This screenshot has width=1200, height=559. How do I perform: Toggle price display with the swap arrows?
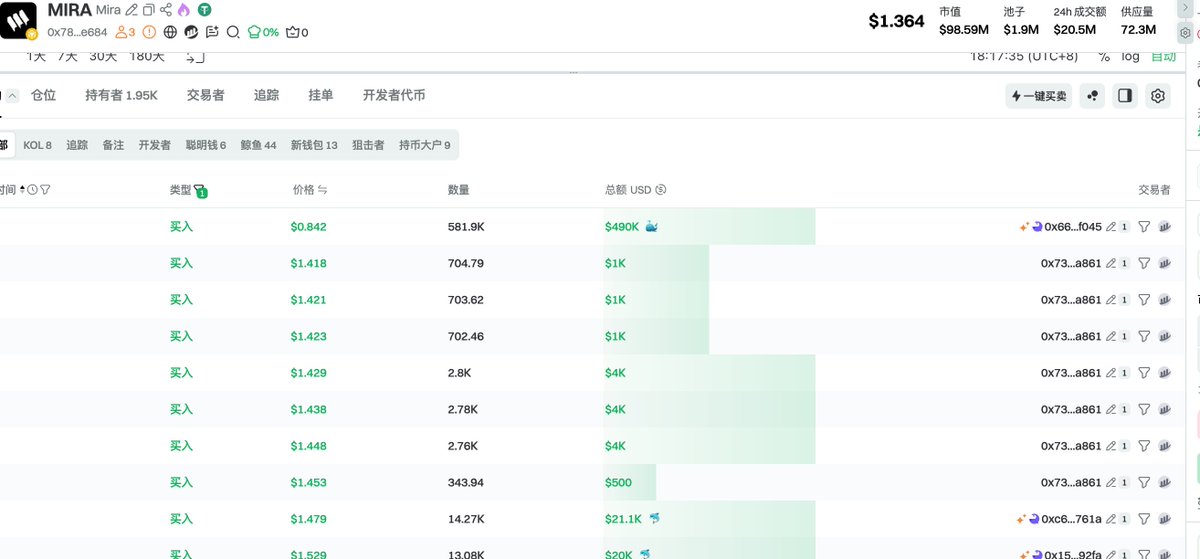[323, 190]
